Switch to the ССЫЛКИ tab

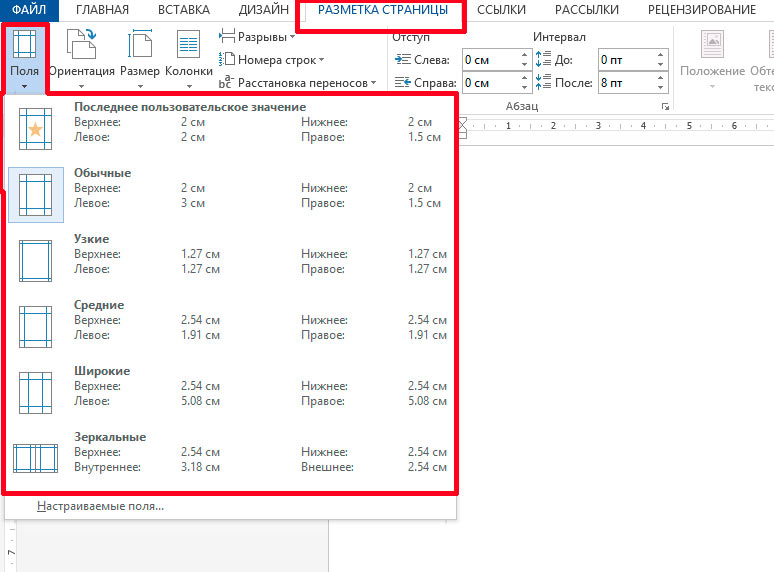(x=501, y=10)
